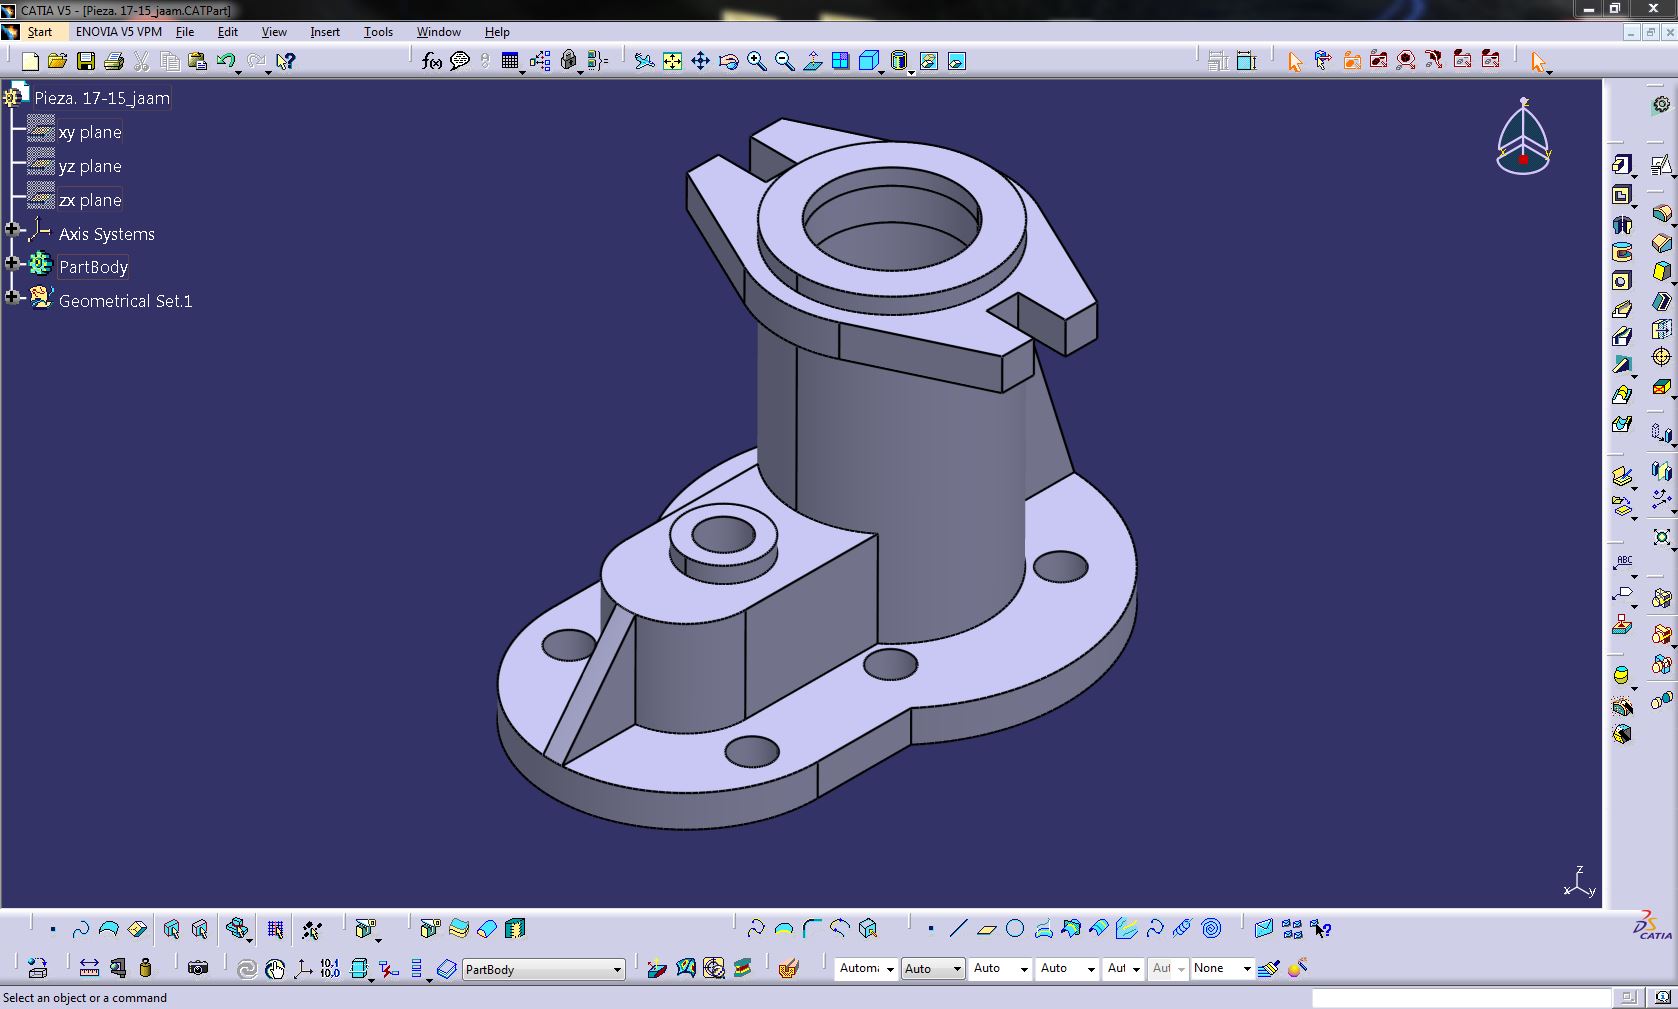
Task: Click the Geometrical Set.1 label
Action: click(125, 301)
